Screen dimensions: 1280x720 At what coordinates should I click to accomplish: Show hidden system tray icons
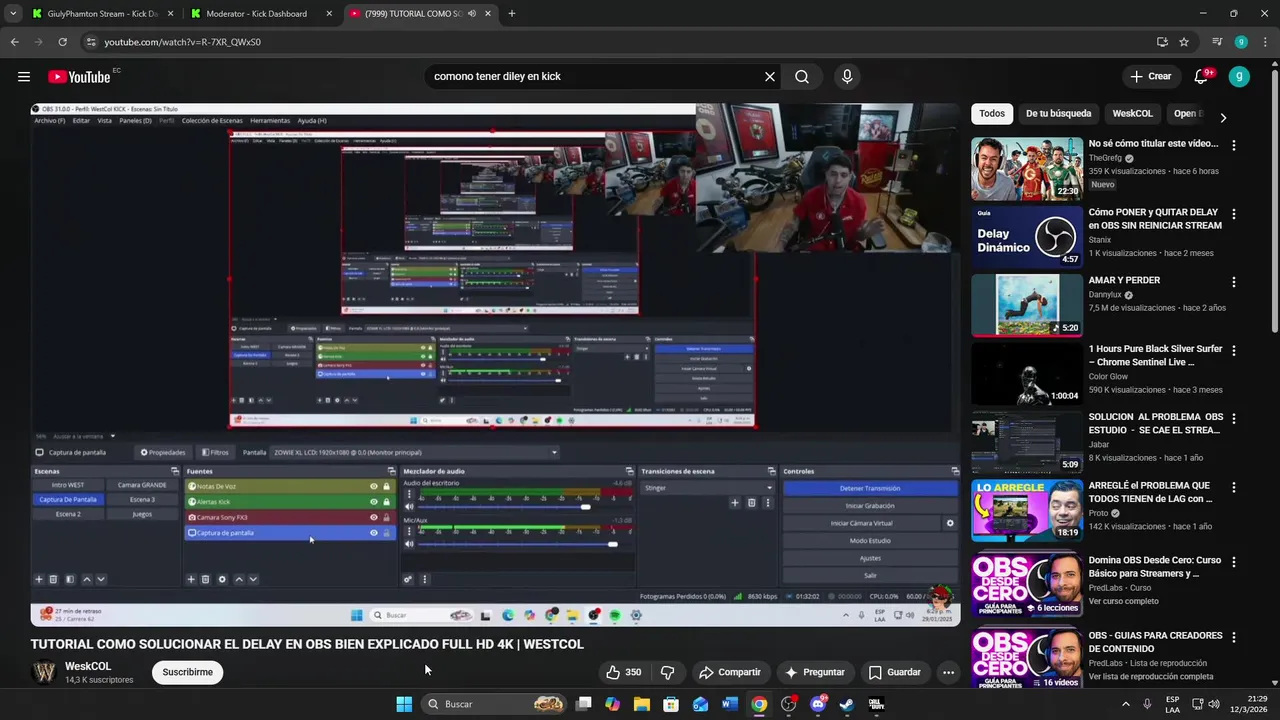(x=1125, y=704)
